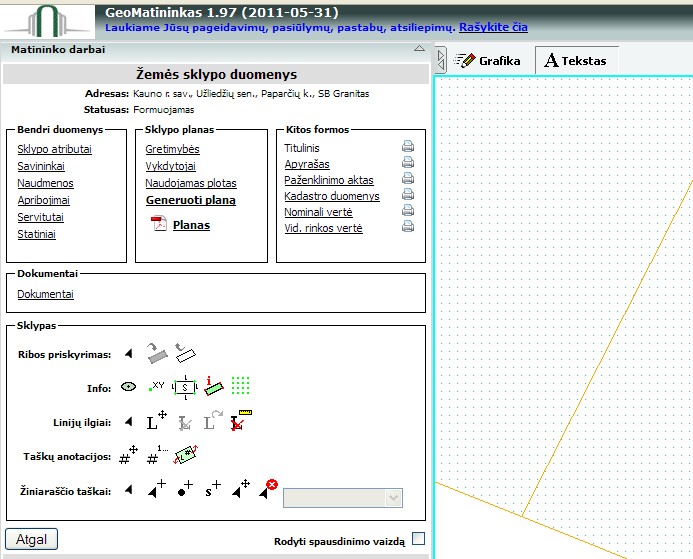
Task: Collapse the Ribos priskyrimas row arrow
Action: pos(129,354)
